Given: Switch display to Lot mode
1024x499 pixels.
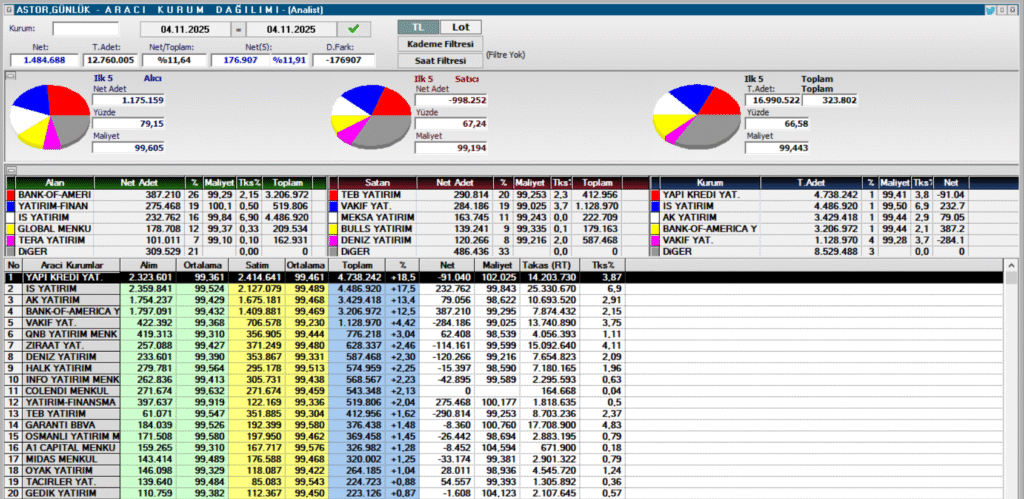Looking at the screenshot, I should (x=459, y=26).
